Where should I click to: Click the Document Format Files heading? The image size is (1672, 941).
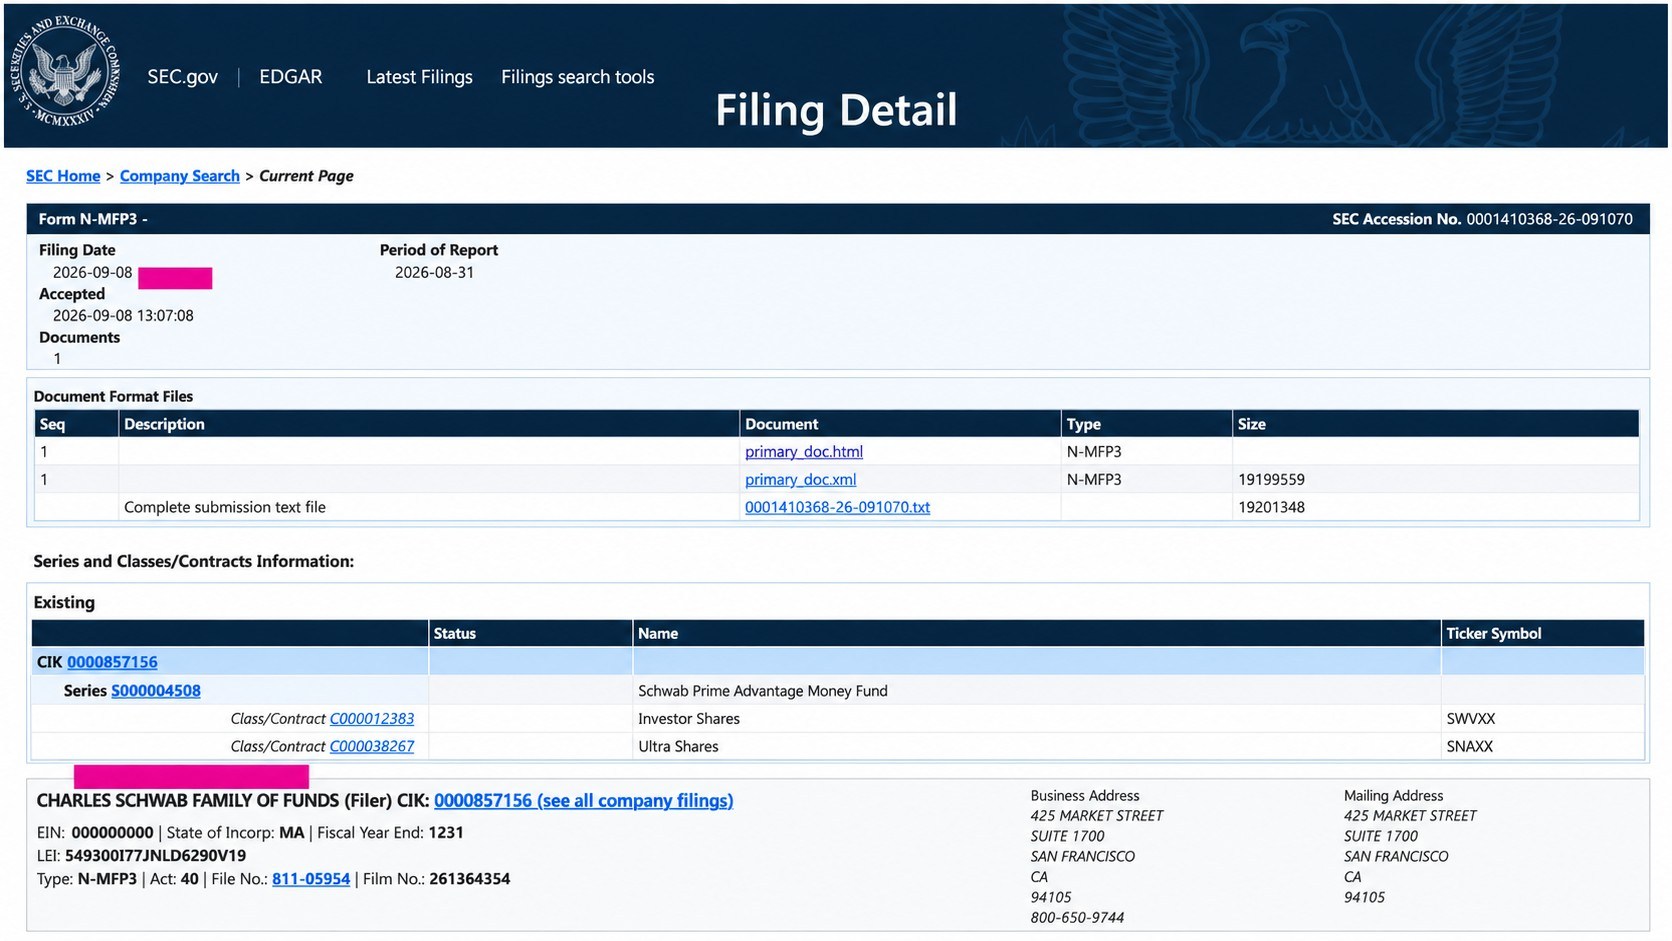113,397
